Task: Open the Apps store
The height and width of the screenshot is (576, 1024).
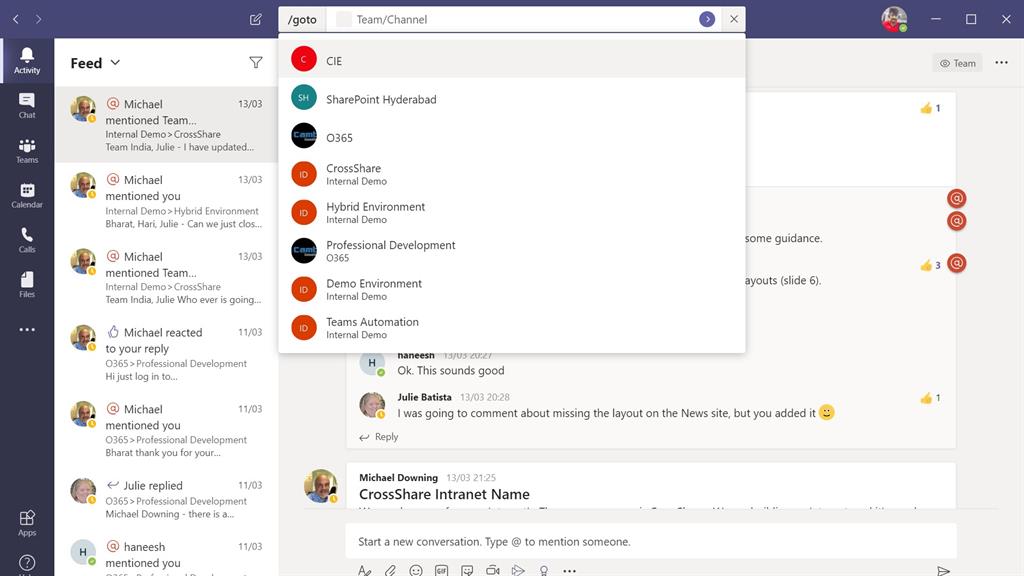Action: coord(27,523)
